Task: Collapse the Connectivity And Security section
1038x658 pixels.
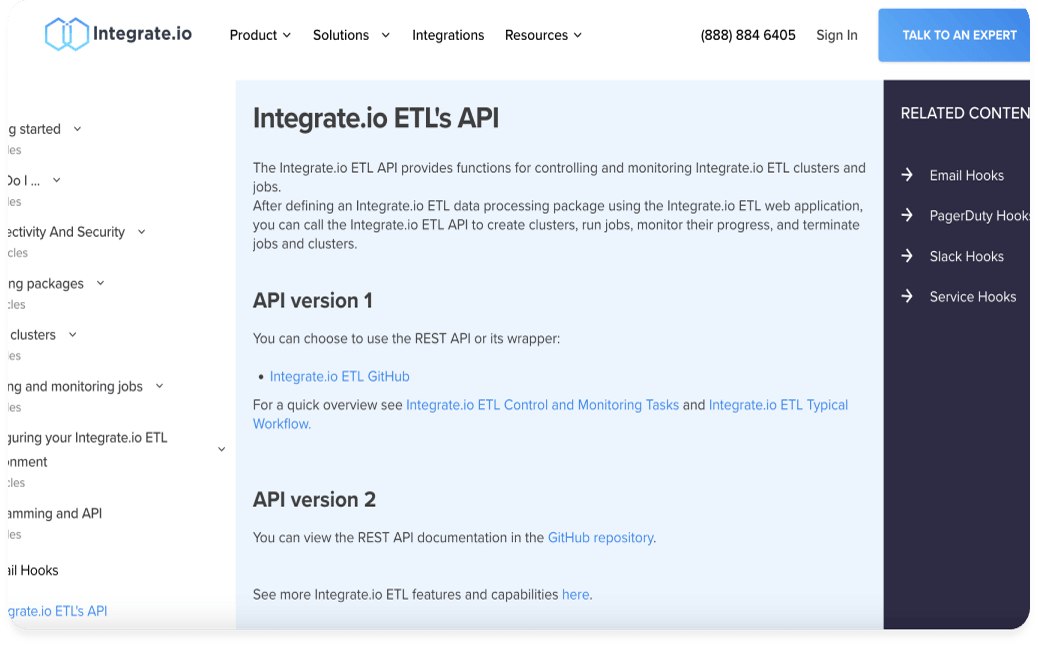Action: click(140, 231)
